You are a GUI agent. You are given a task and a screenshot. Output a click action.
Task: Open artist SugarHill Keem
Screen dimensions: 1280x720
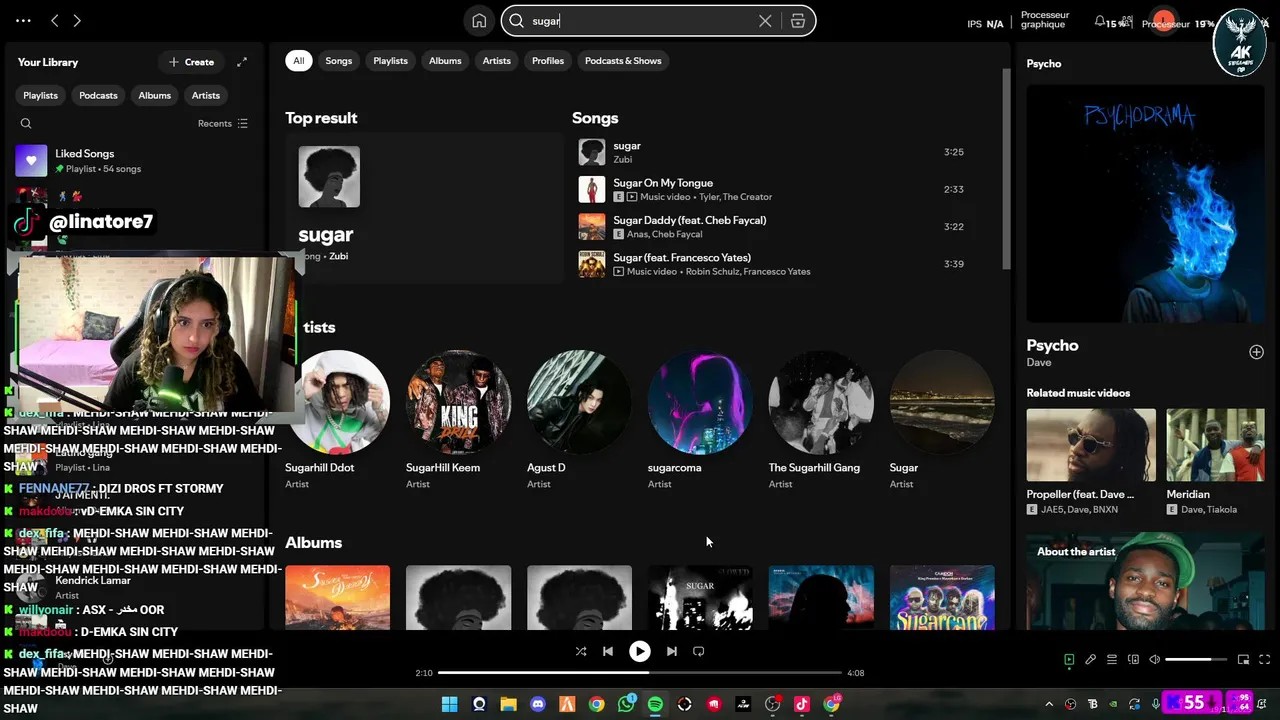458,420
